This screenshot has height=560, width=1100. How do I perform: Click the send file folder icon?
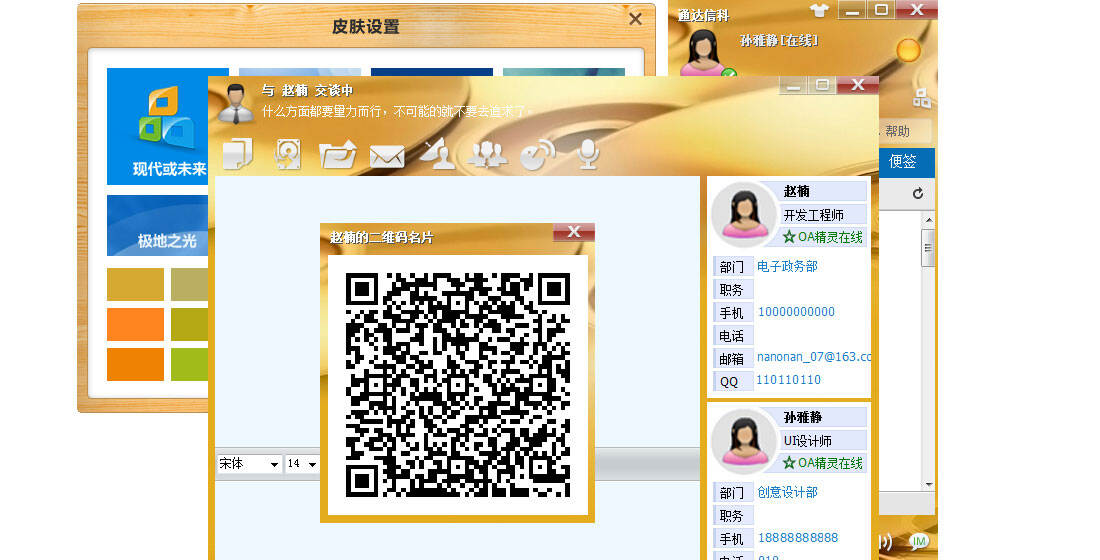(338, 154)
